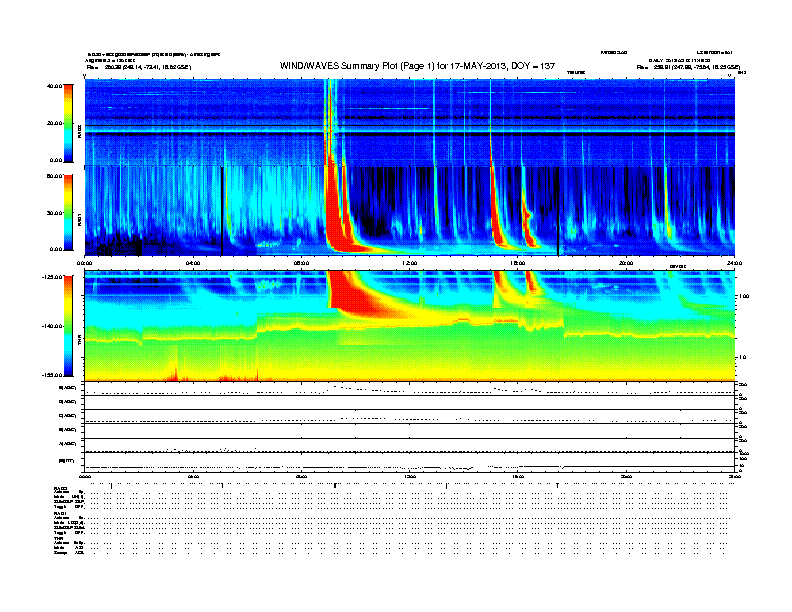This screenshot has height=612, width=792.
Task: Click the 20.00 label on RAD2 scale
Action: (x=54, y=123)
